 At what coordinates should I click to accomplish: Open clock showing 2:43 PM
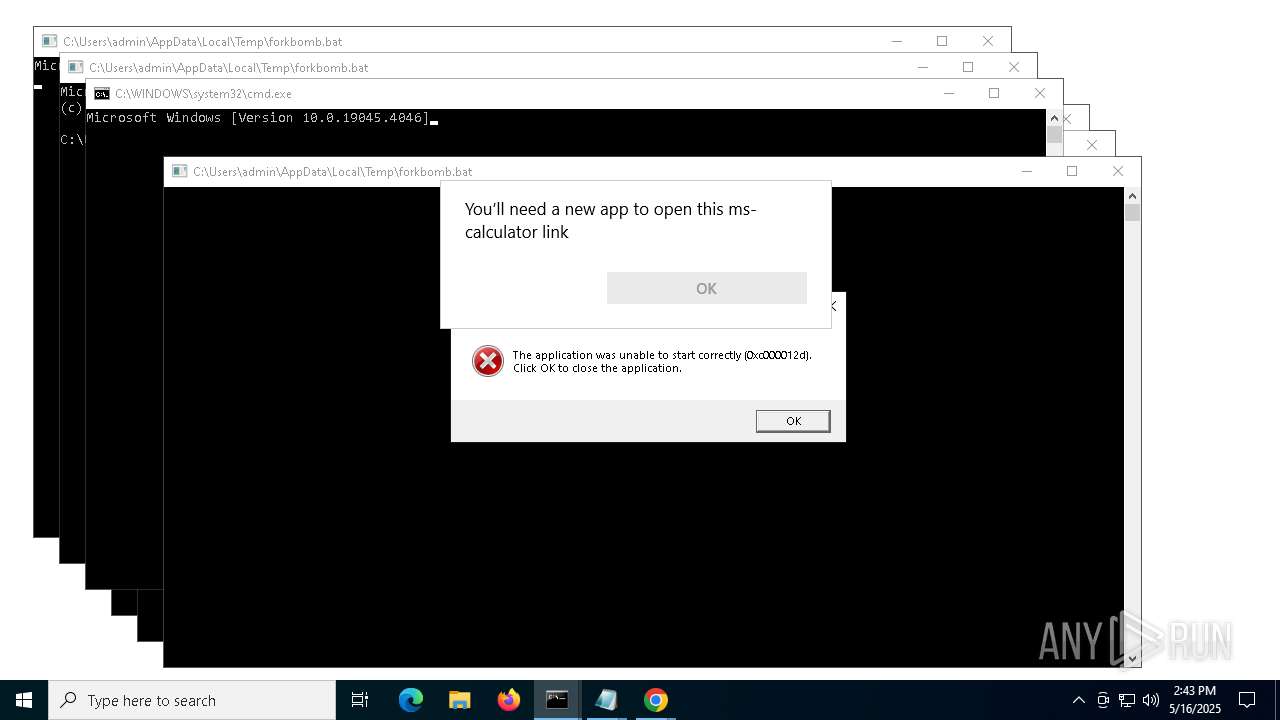[1195, 700]
